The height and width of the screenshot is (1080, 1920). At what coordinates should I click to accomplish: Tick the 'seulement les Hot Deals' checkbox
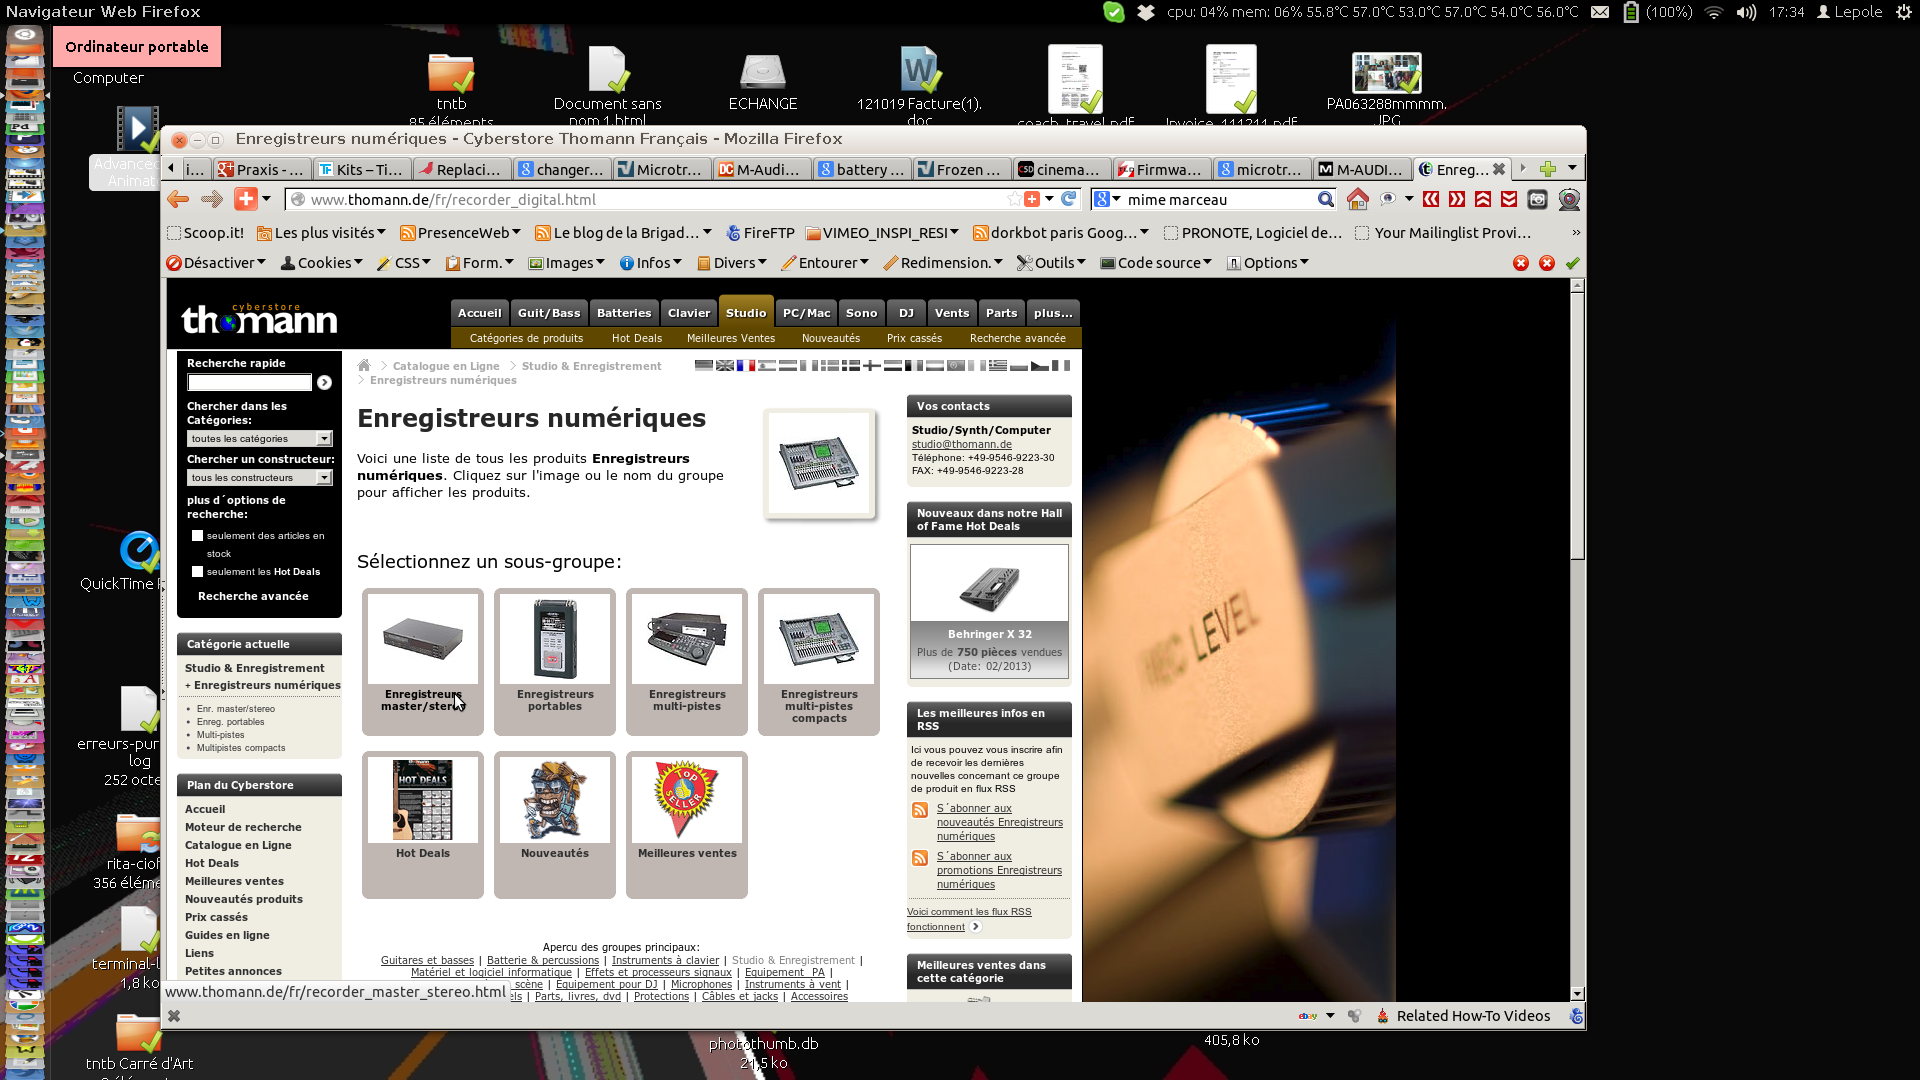coord(198,572)
